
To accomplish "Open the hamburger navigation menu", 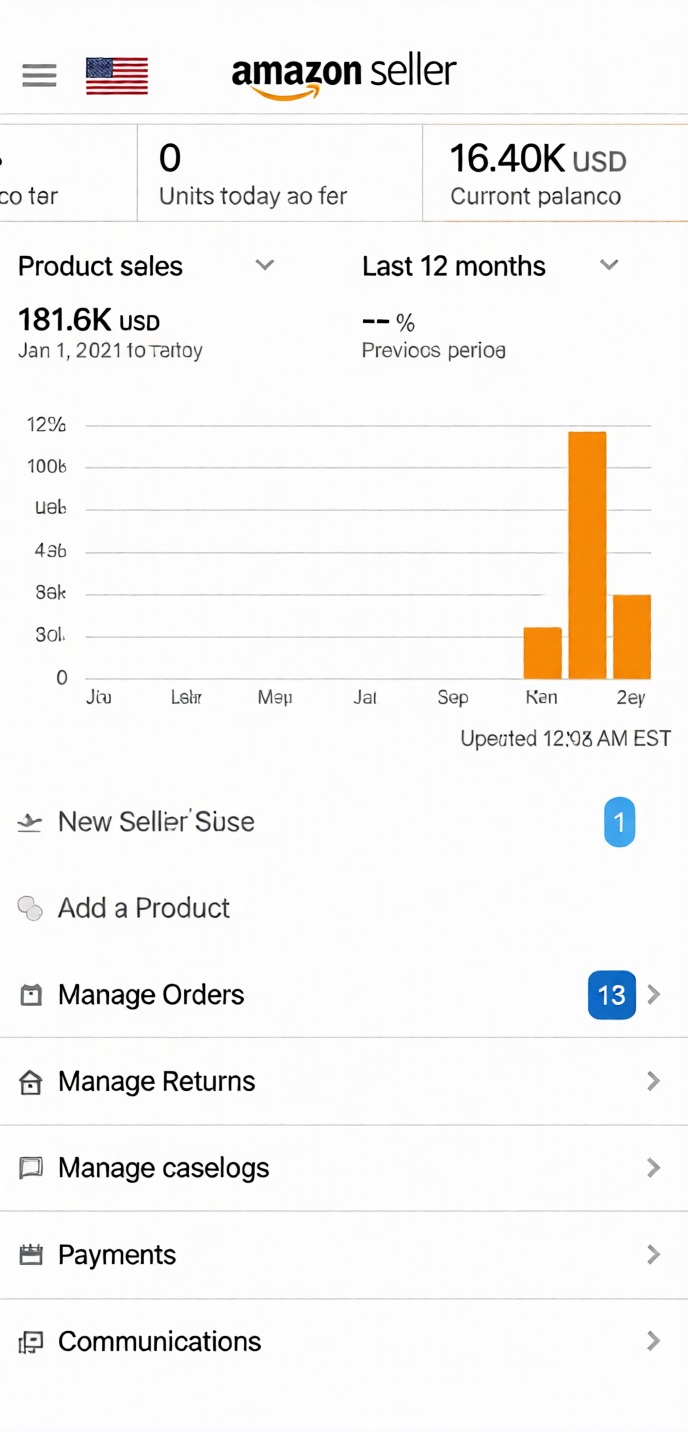I will (x=39, y=75).
